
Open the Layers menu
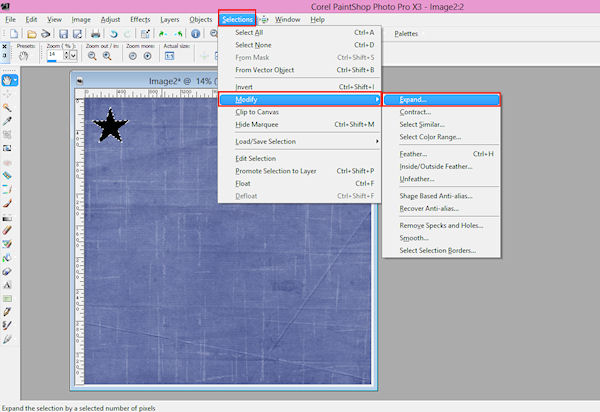[170, 20]
